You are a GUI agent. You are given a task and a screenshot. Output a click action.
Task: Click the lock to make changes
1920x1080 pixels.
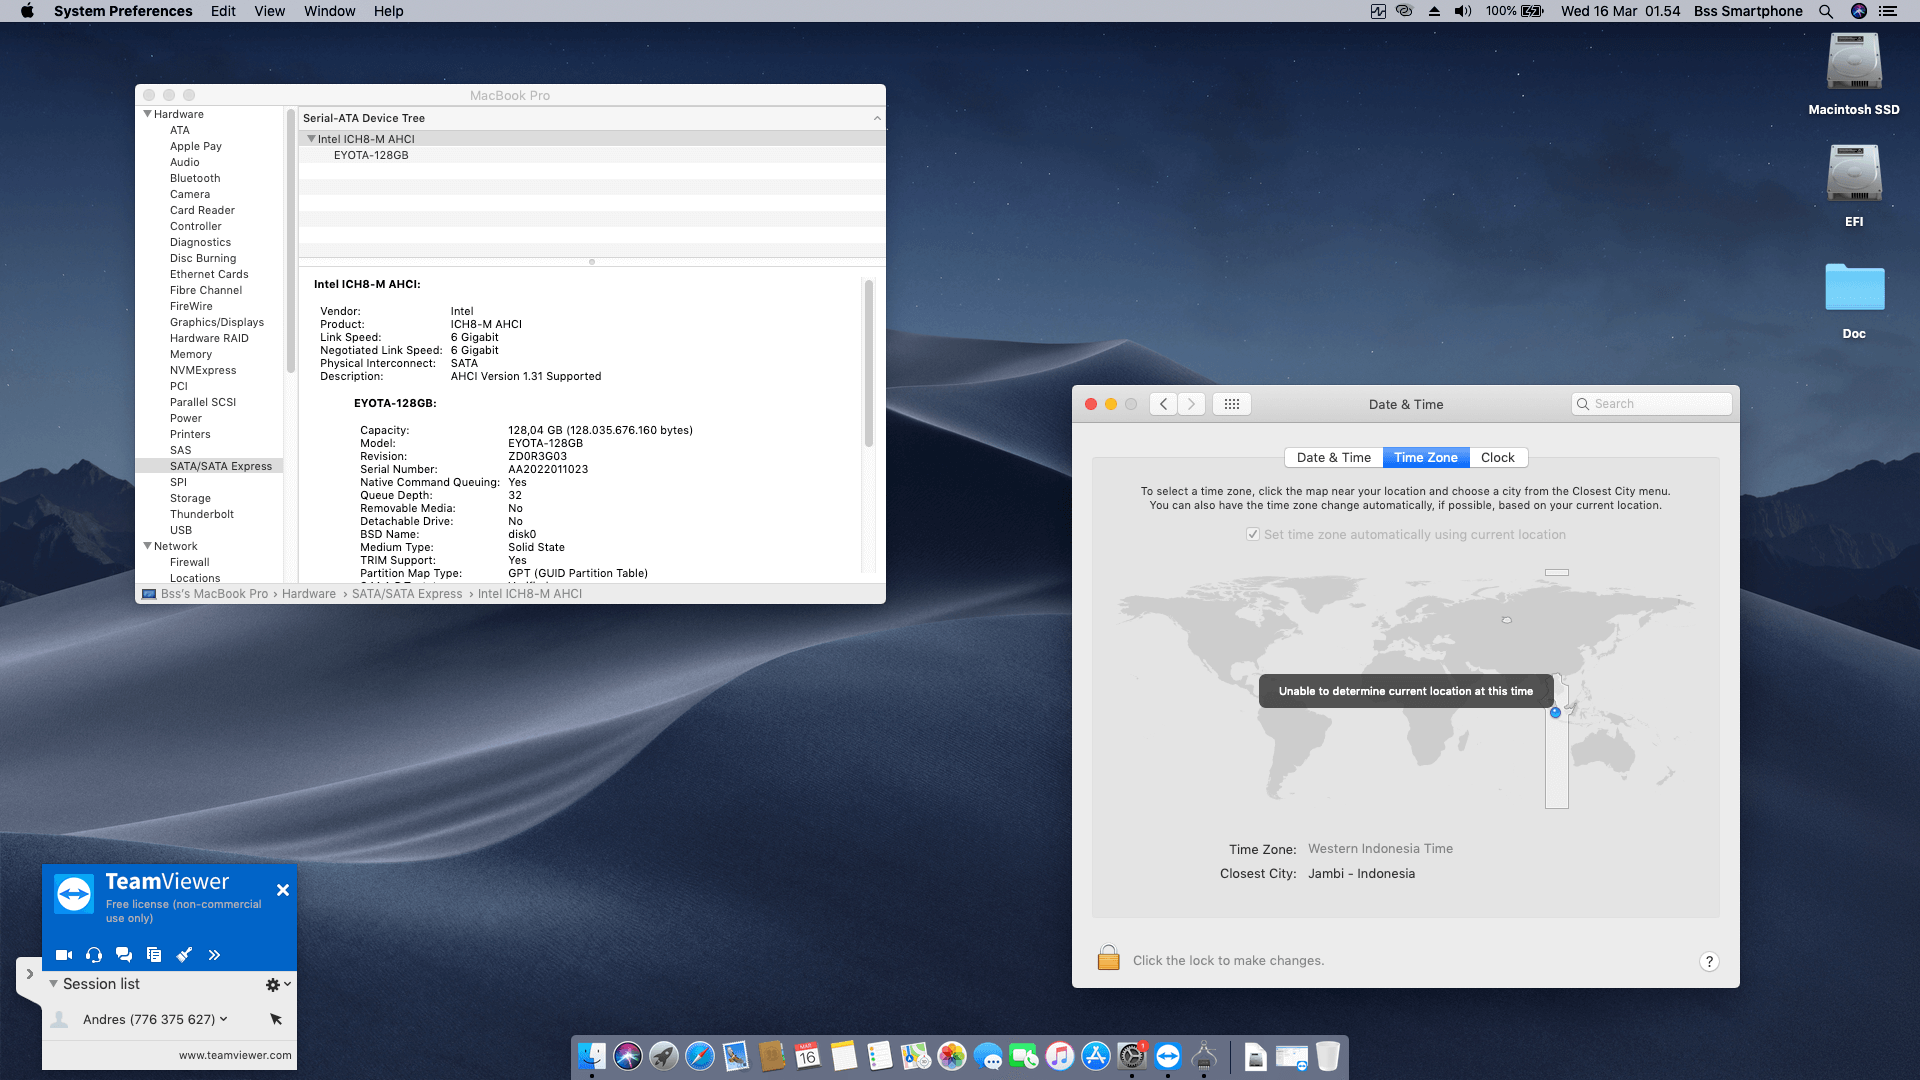(1108, 958)
